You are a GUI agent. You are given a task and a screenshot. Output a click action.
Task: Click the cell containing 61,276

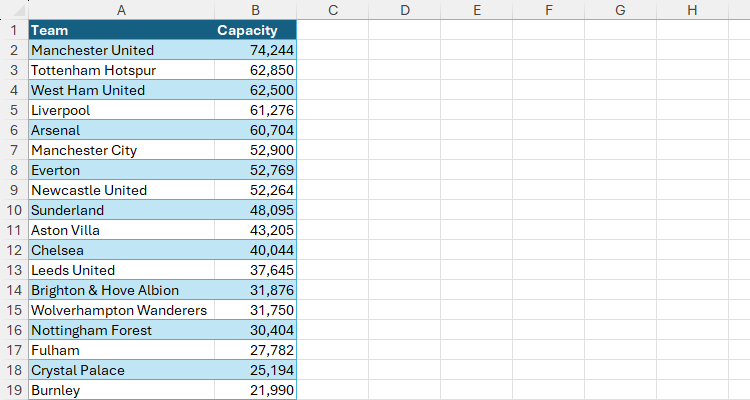point(255,110)
